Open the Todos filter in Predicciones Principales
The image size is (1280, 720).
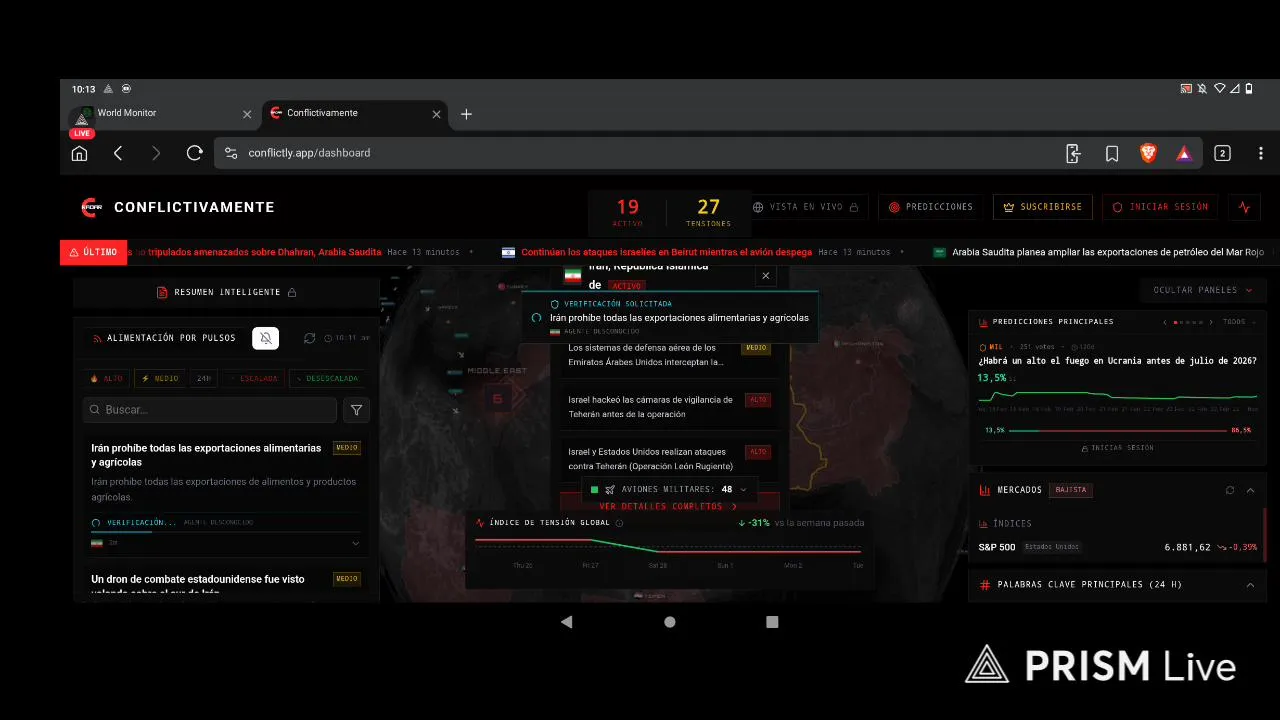point(1237,322)
